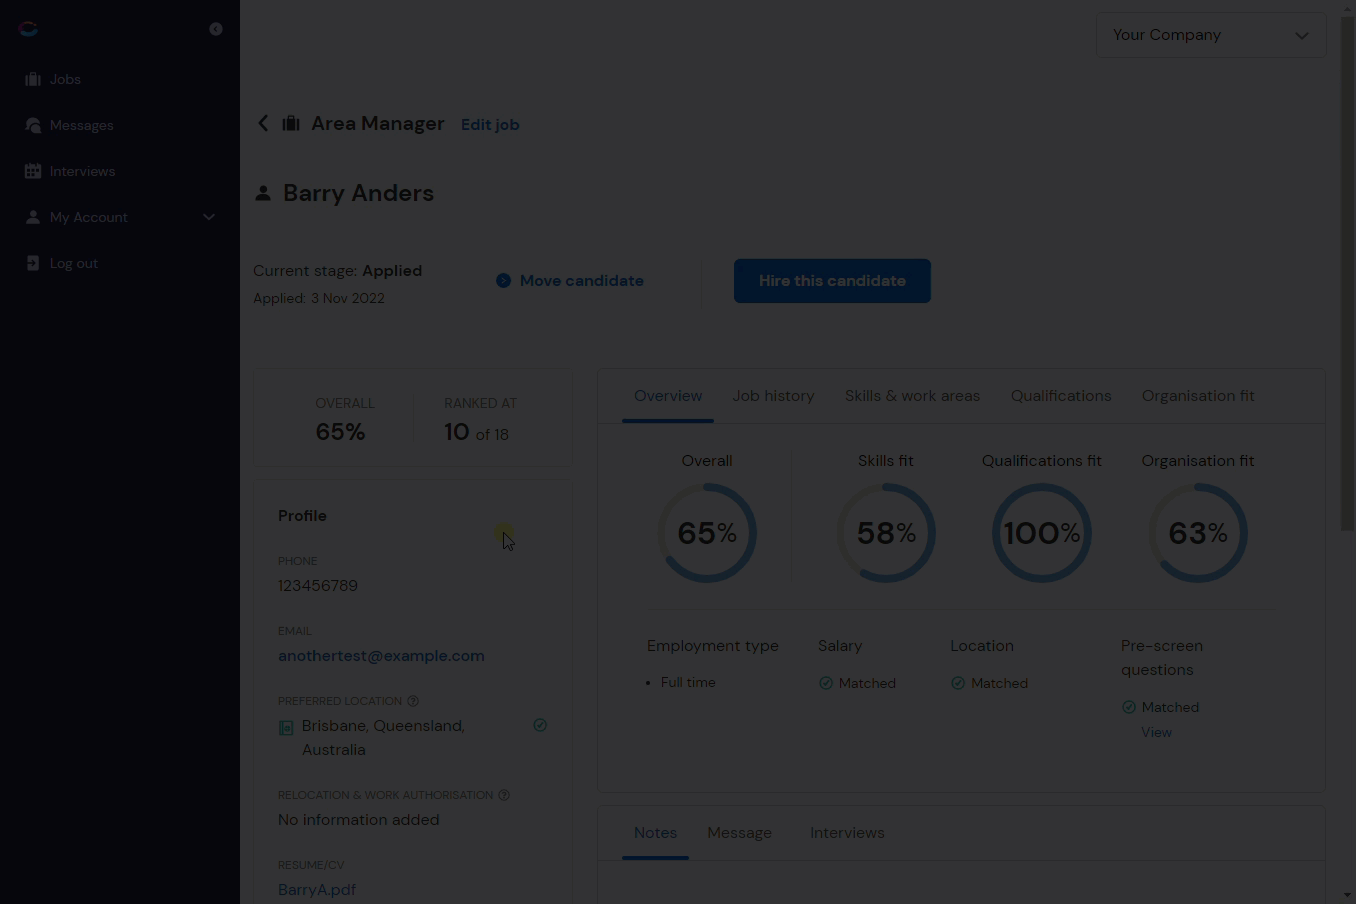The height and width of the screenshot is (904, 1356).
Task: Click the help icon next to Preferred Location
Action: tap(413, 701)
